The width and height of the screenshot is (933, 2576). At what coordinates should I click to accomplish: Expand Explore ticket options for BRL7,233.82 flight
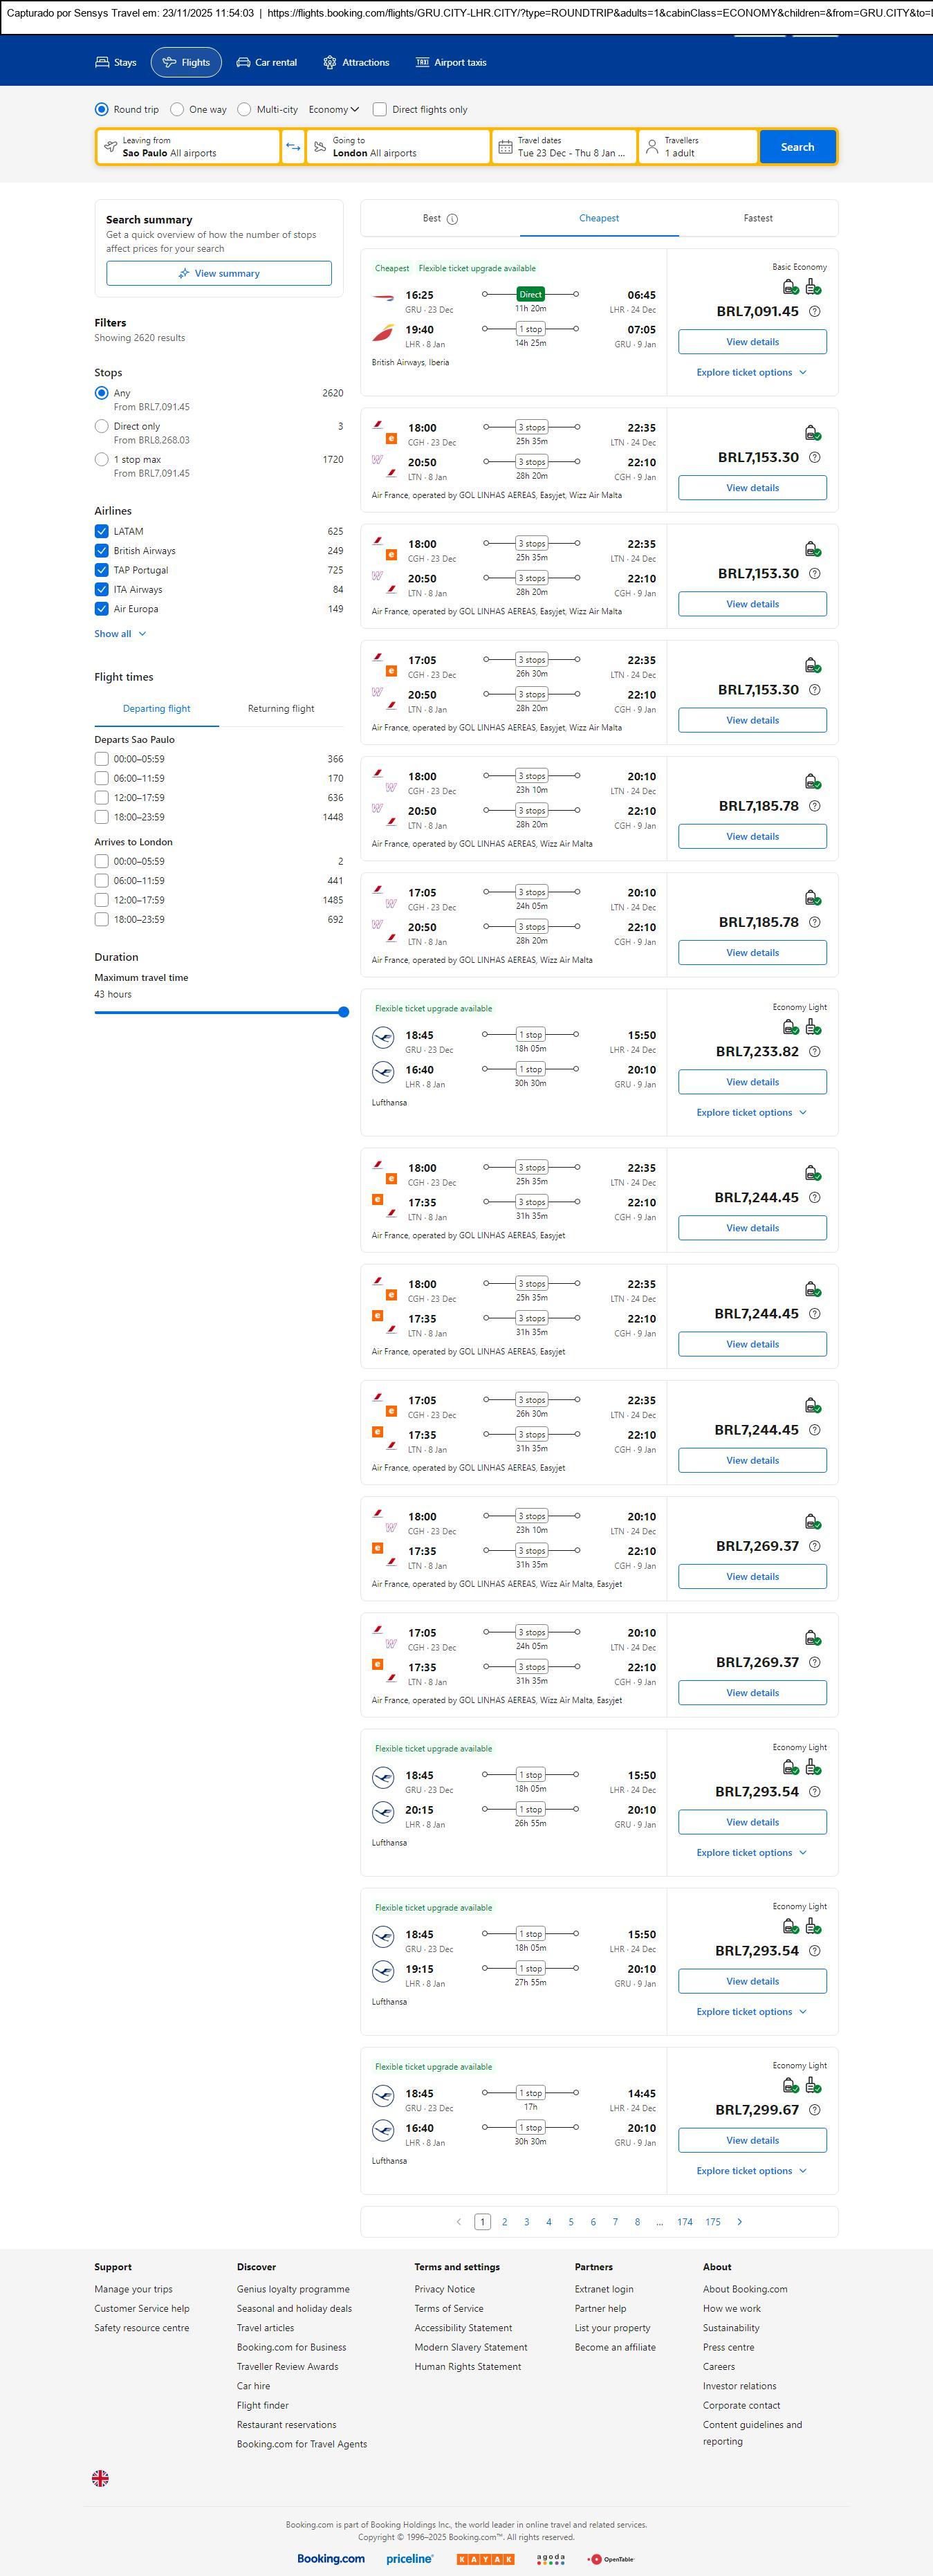pyautogui.click(x=751, y=1112)
